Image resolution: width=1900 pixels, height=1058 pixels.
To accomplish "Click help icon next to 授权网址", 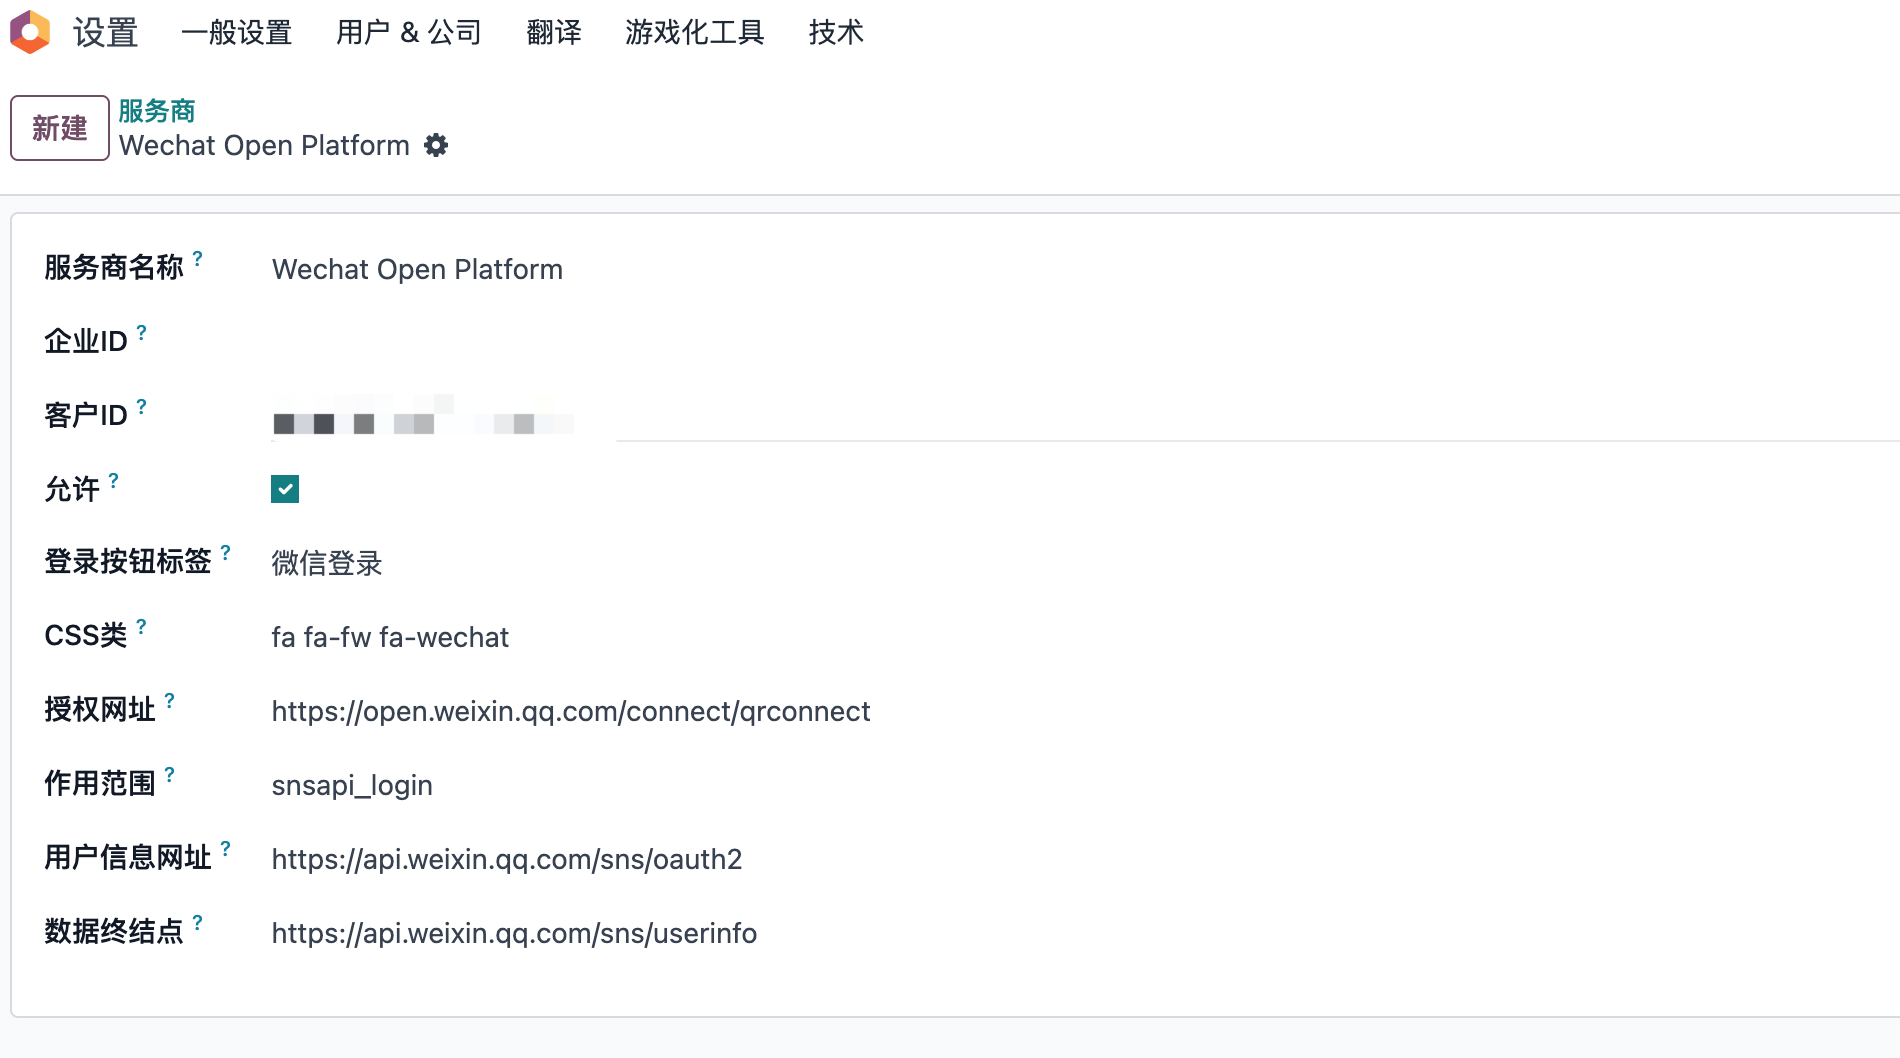I will point(170,700).
